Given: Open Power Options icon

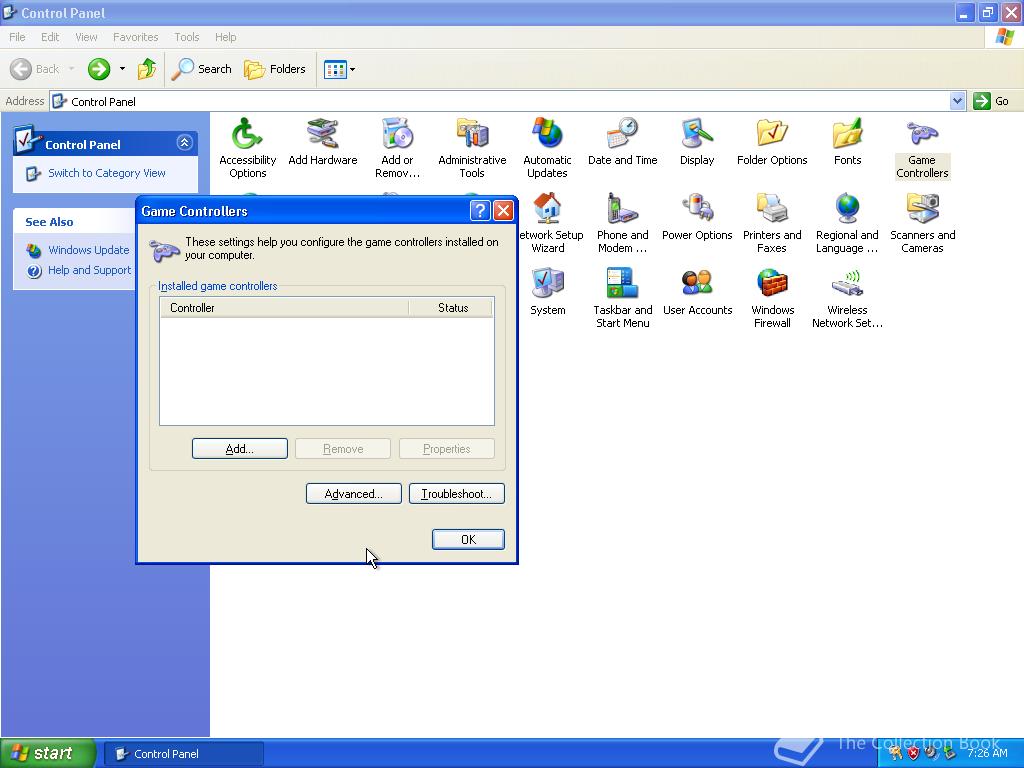Looking at the screenshot, I should click(x=697, y=217).
